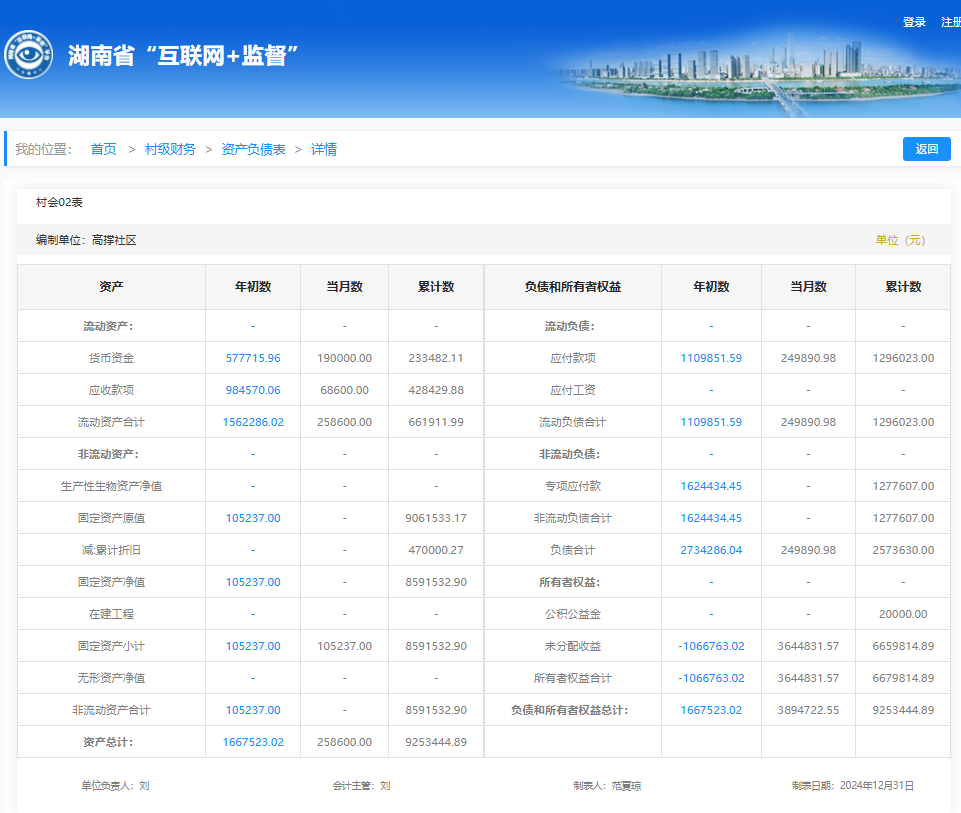Click 公积公益金 累计数 cell 20000.00
The height and width of the screenshot is (813, 961).
[903, 614]
